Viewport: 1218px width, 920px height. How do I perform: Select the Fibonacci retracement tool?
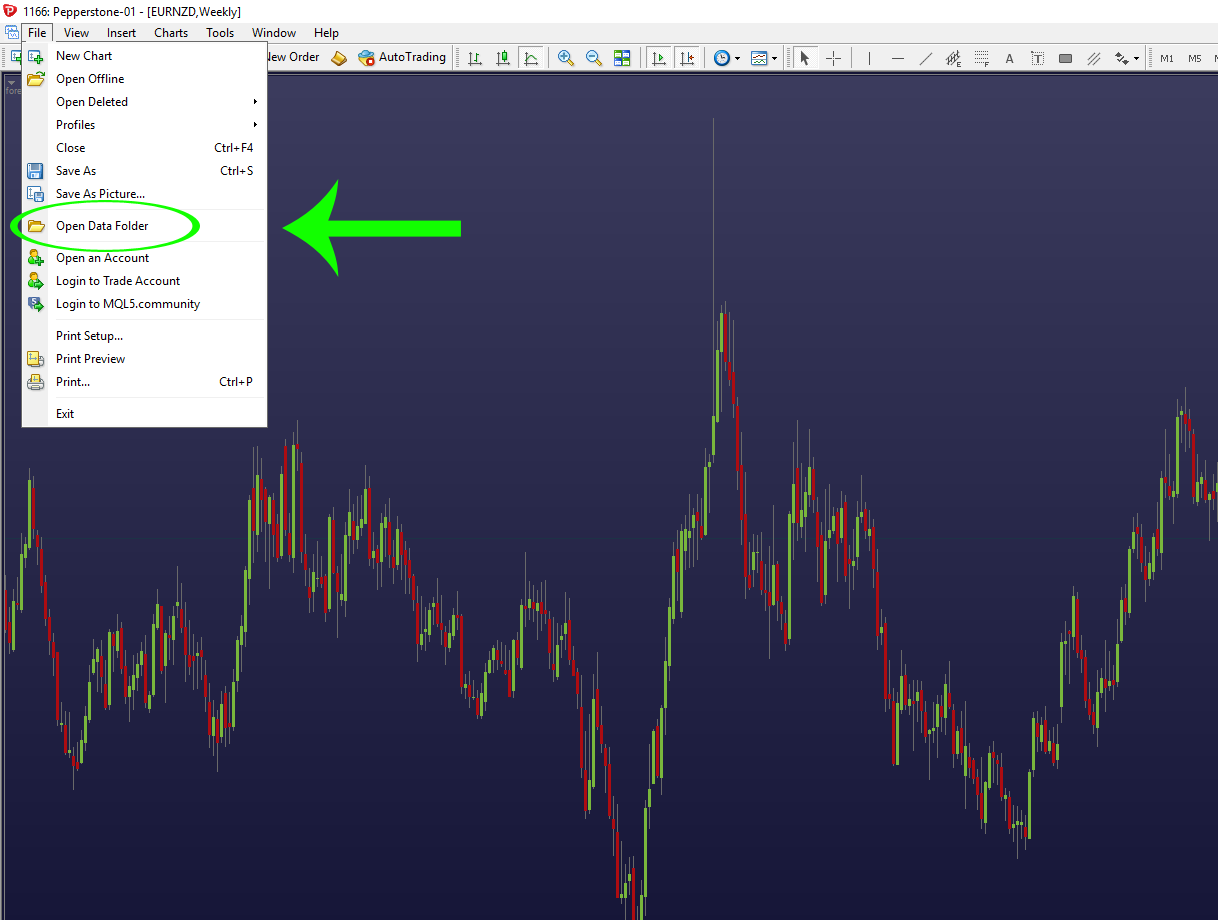click(981, 58)
